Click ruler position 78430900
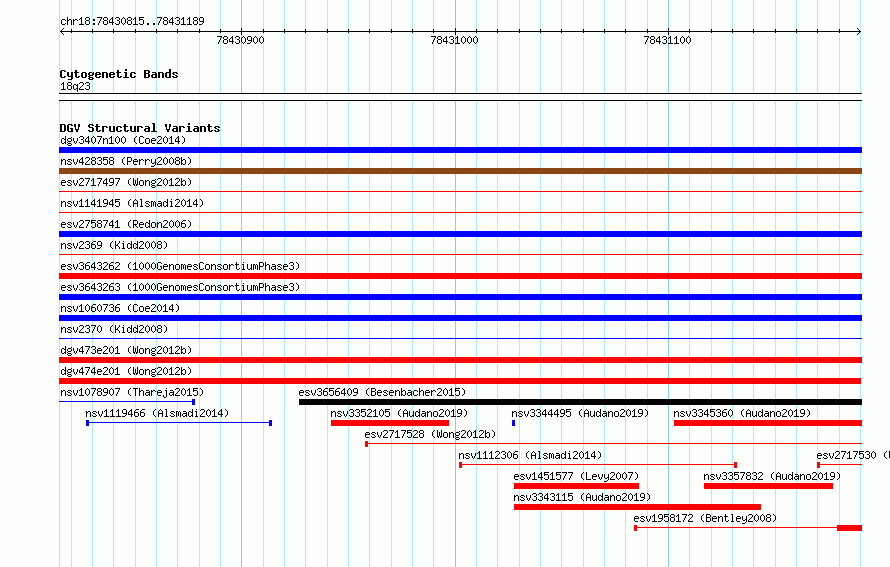The image size is (890, 567). [241, 40]
